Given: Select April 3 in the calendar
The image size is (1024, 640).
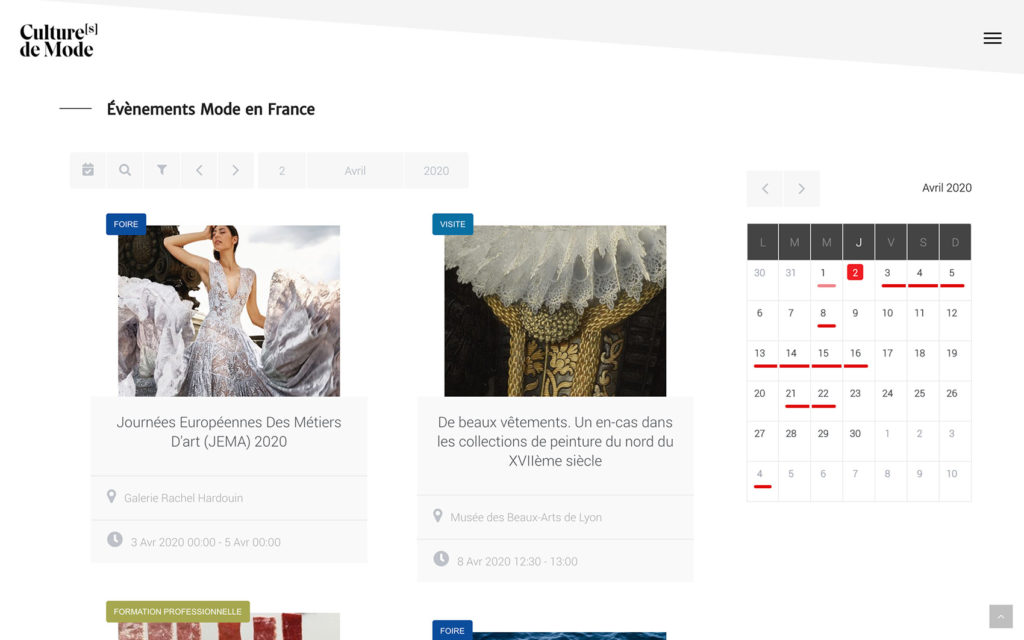Looking at the screenshot, I should click(x=888, y=273).
